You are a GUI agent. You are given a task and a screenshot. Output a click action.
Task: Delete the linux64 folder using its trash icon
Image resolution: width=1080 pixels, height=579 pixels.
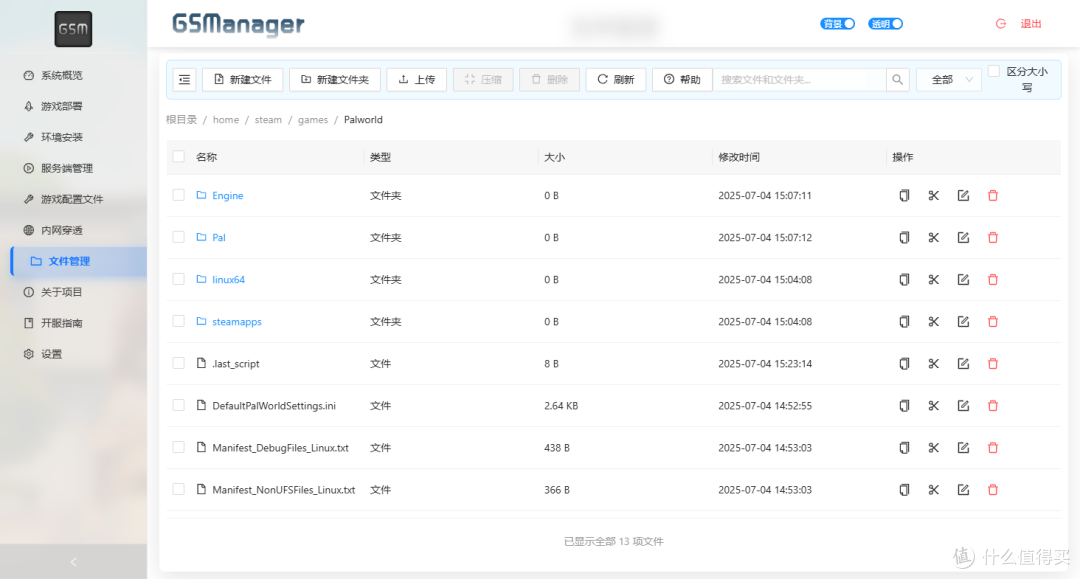tap(992, 279)
